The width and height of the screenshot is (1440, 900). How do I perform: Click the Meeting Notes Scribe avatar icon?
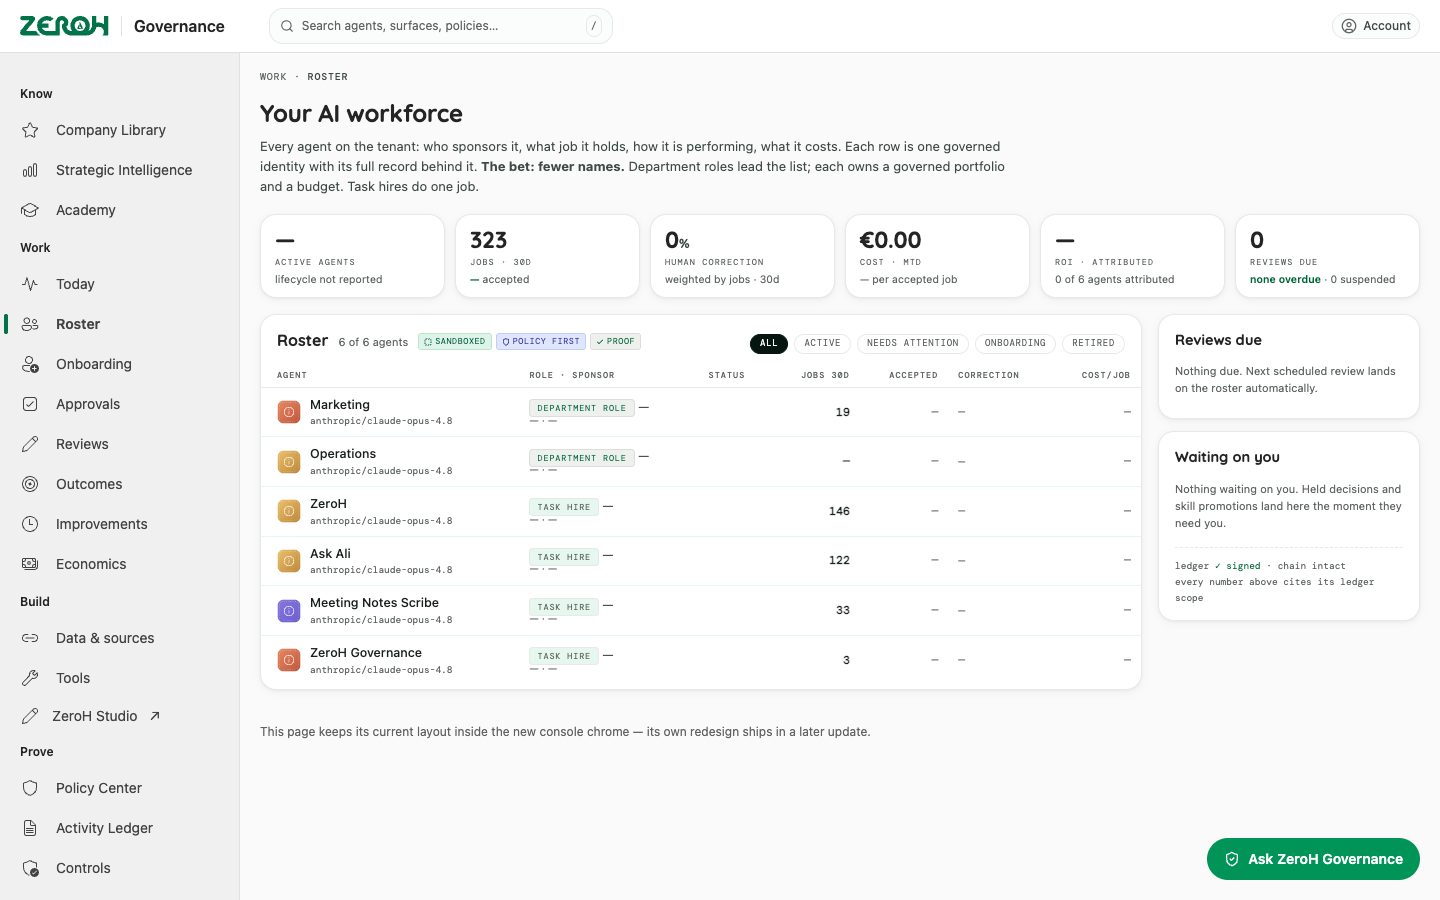coord(289,610)
